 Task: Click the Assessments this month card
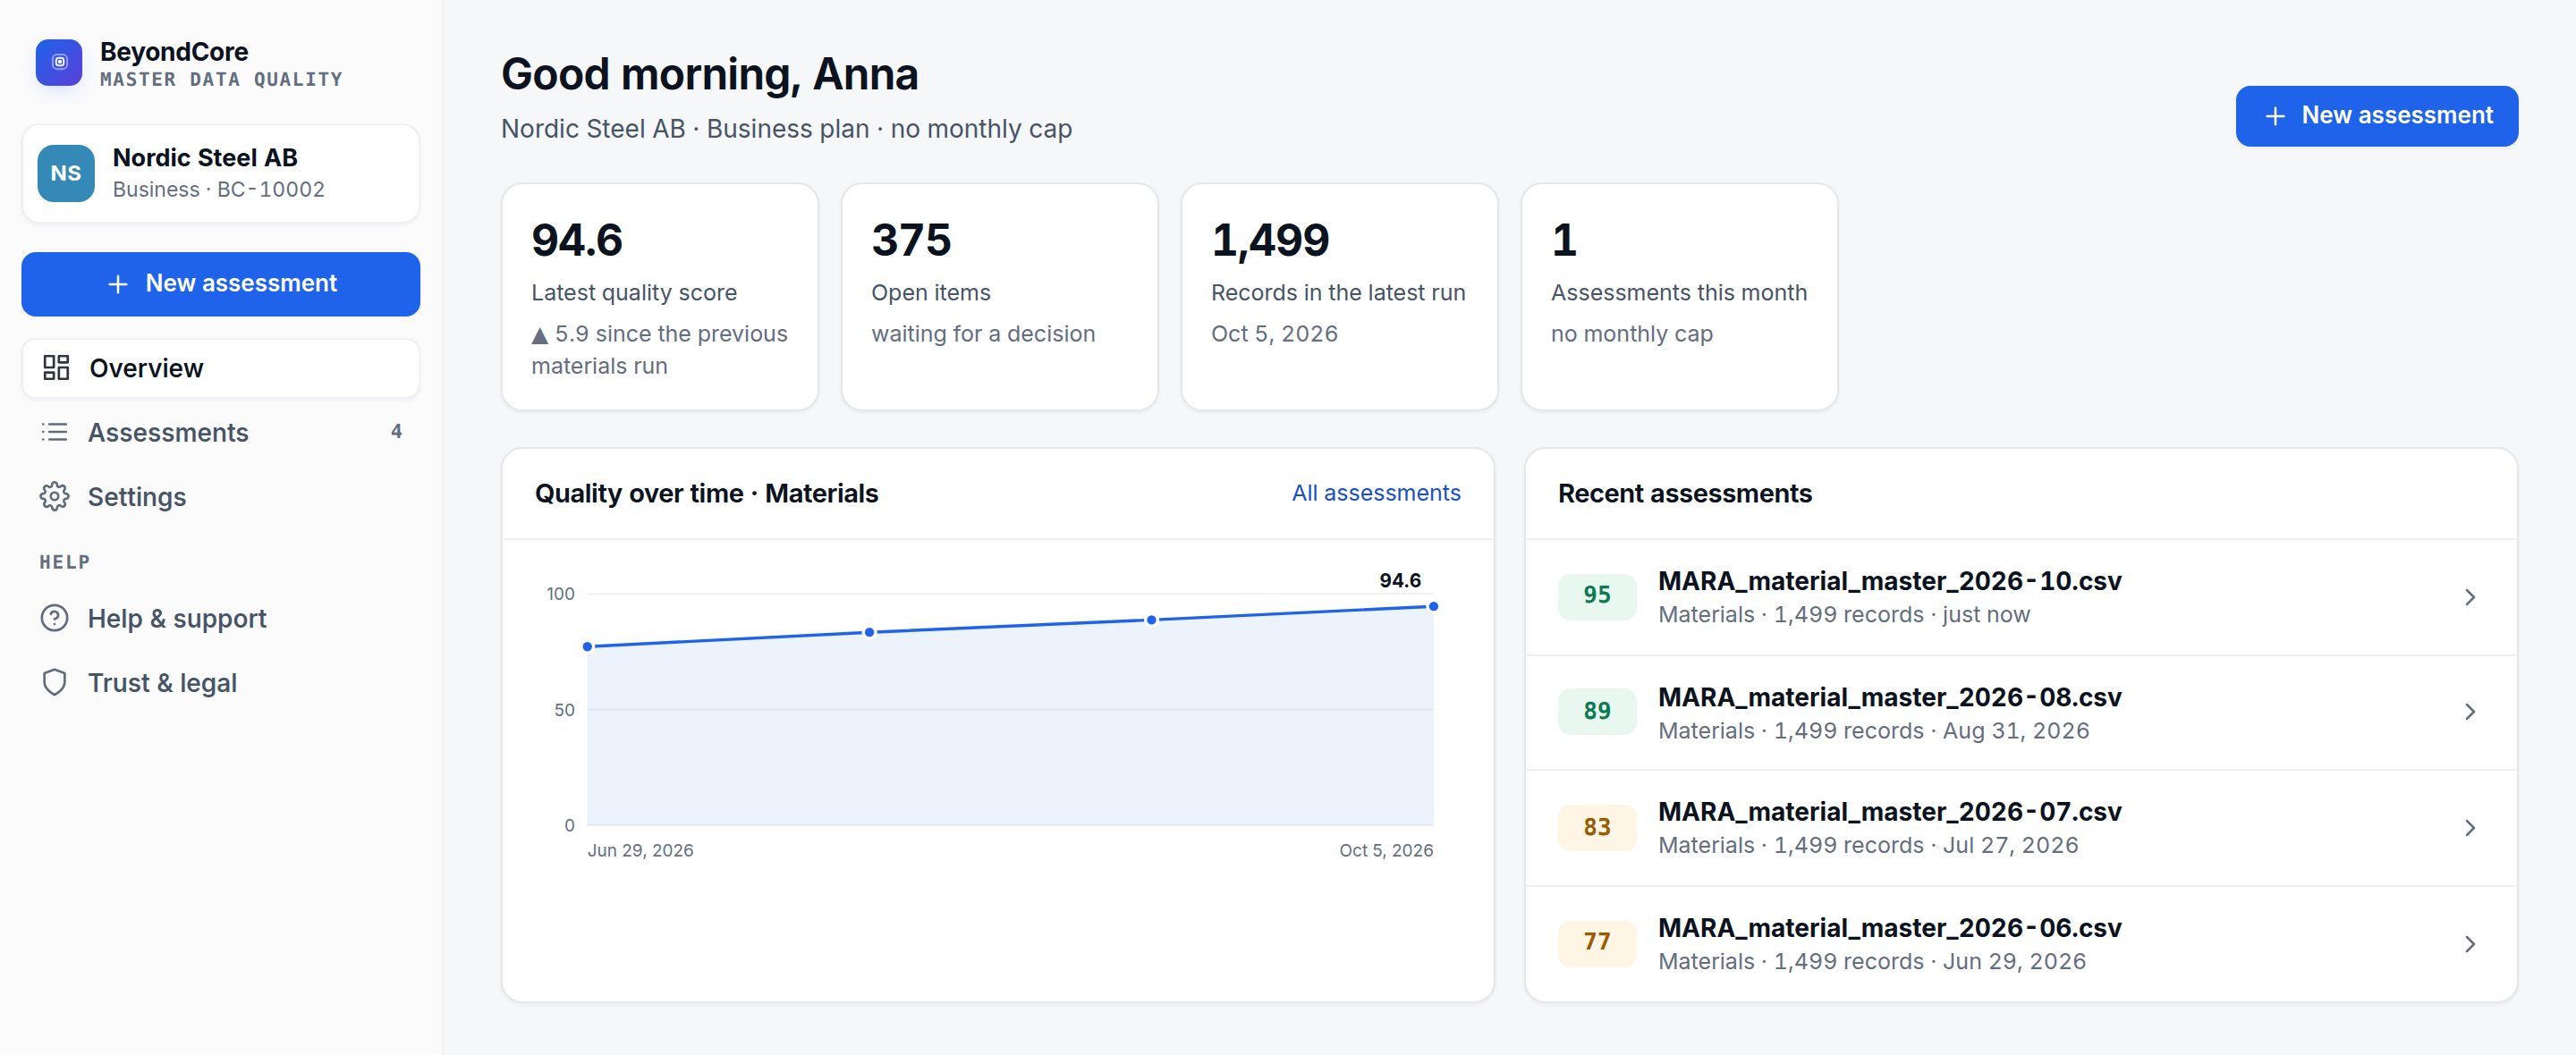click(1680, 296)
